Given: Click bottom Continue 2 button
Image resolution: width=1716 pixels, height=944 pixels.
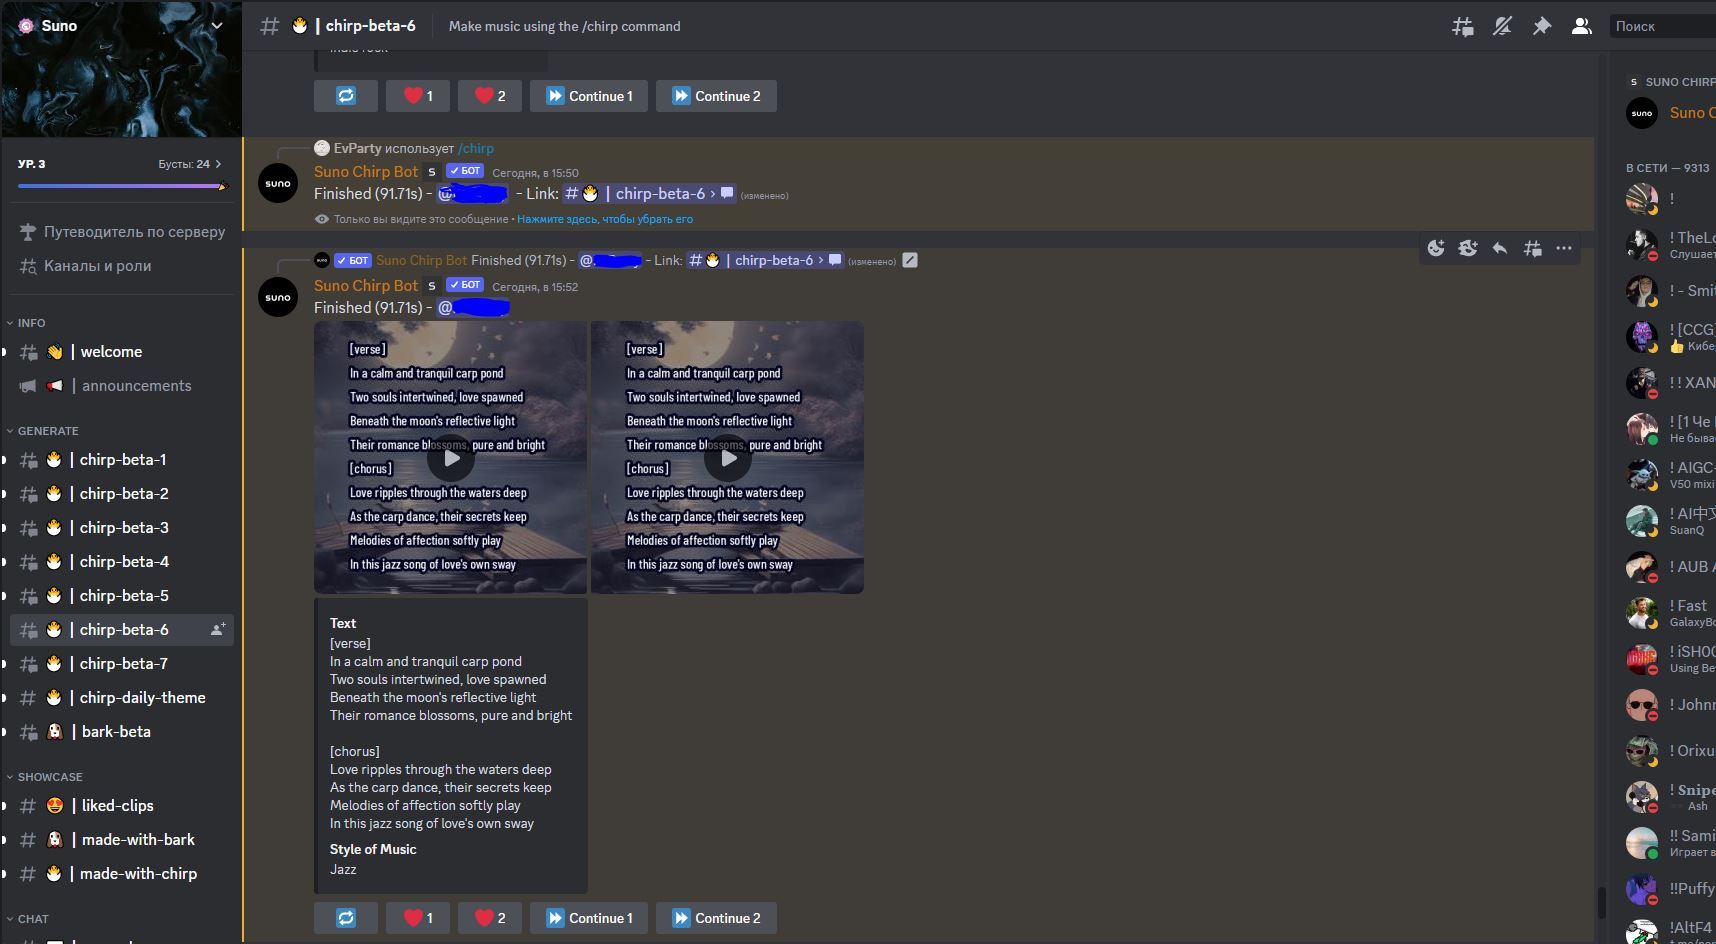Looking at the screenshot, I should point(716,918).
